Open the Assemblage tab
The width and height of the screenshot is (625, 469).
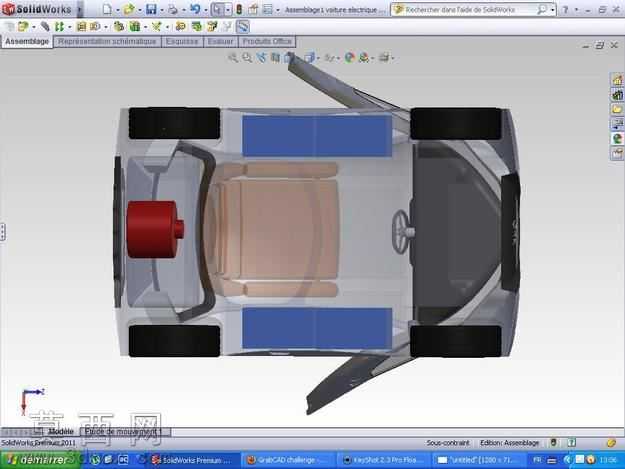27,41
